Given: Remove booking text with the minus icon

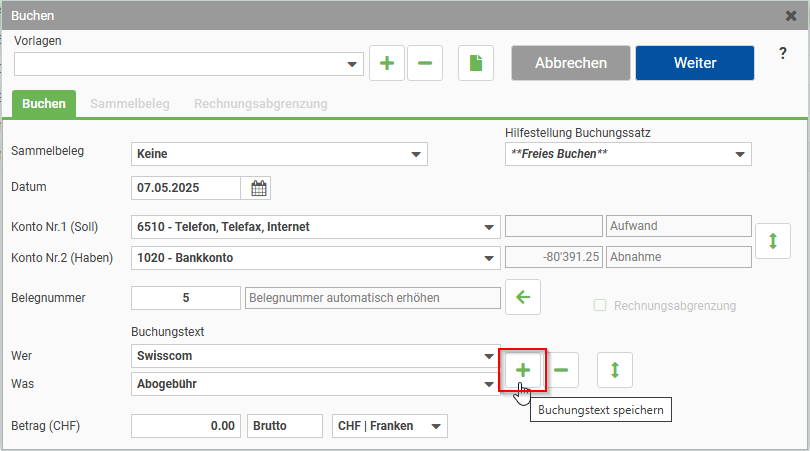Looking at the screenshot, I should (x=561, y=370).
